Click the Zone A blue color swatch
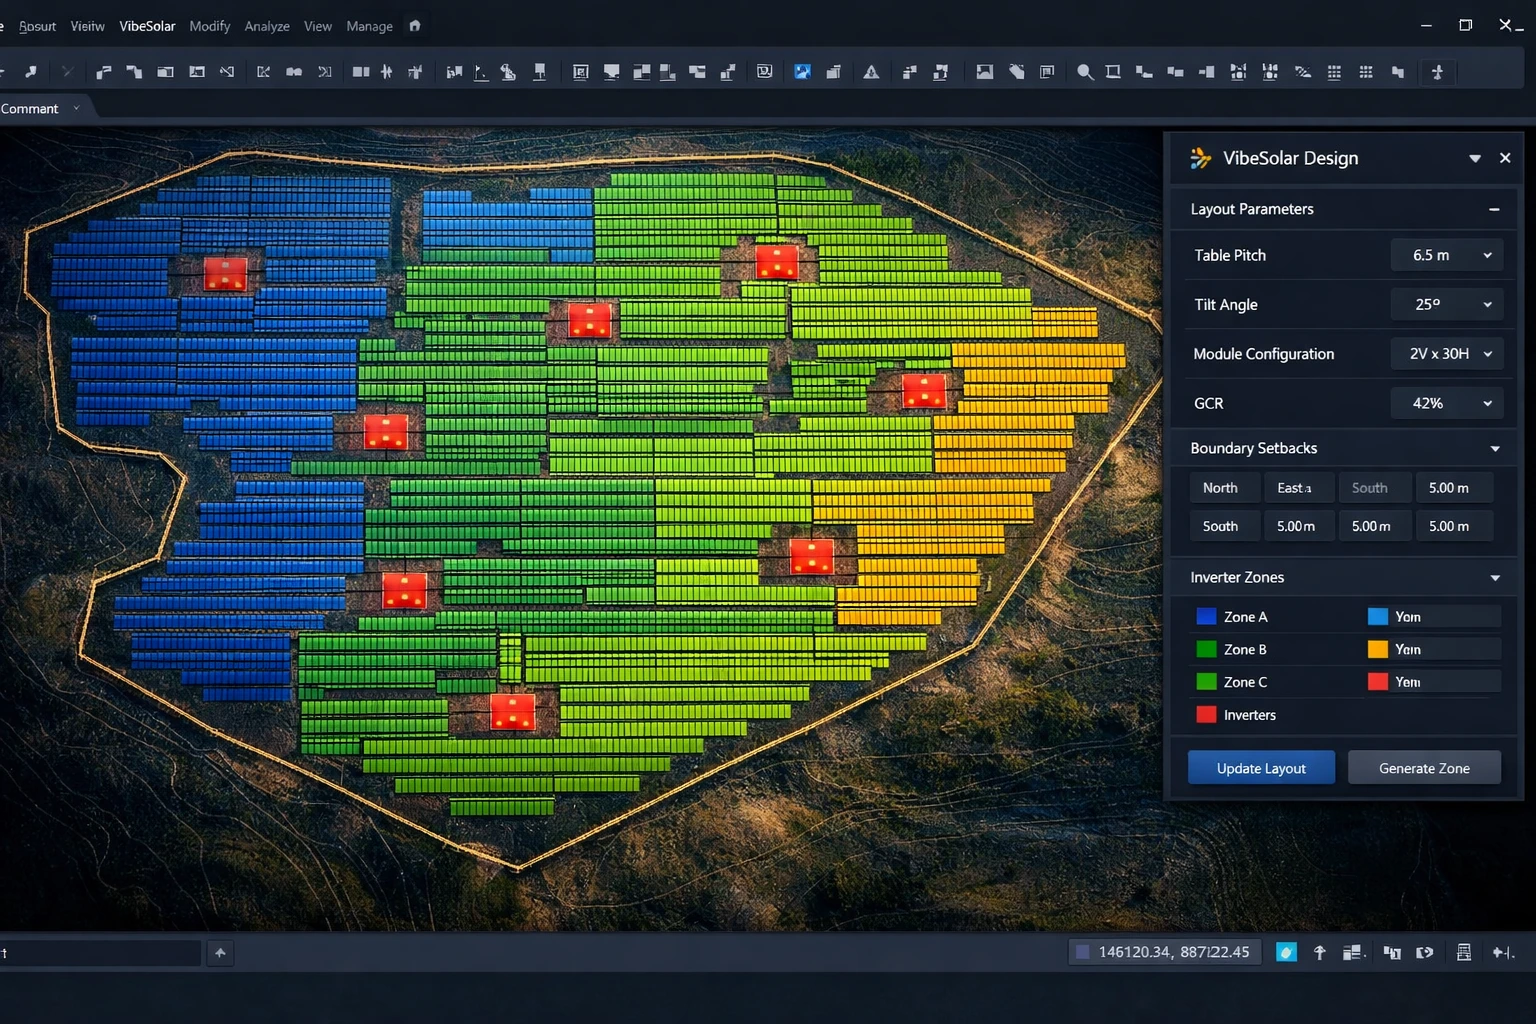 click(x=1206, y=617)
